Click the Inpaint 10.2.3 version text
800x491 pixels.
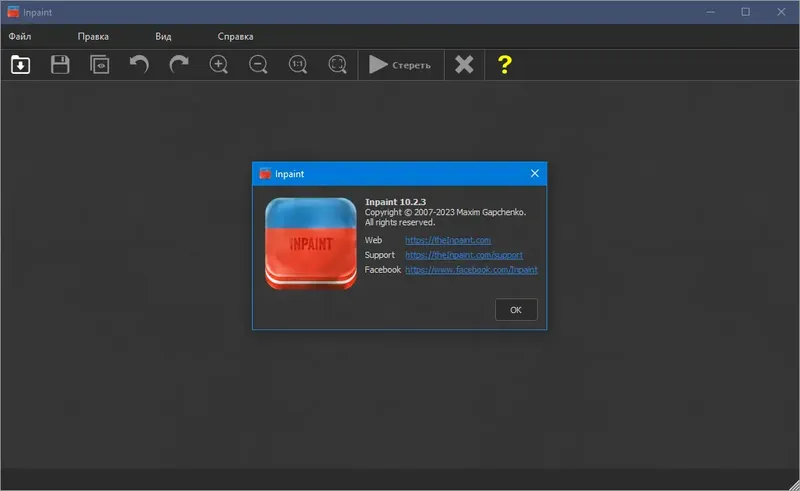pos(395,202)
